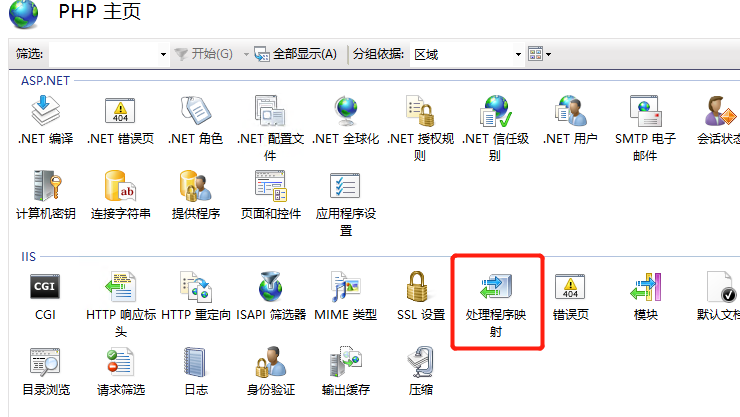Focus the 筛选 filter text field

103,54
